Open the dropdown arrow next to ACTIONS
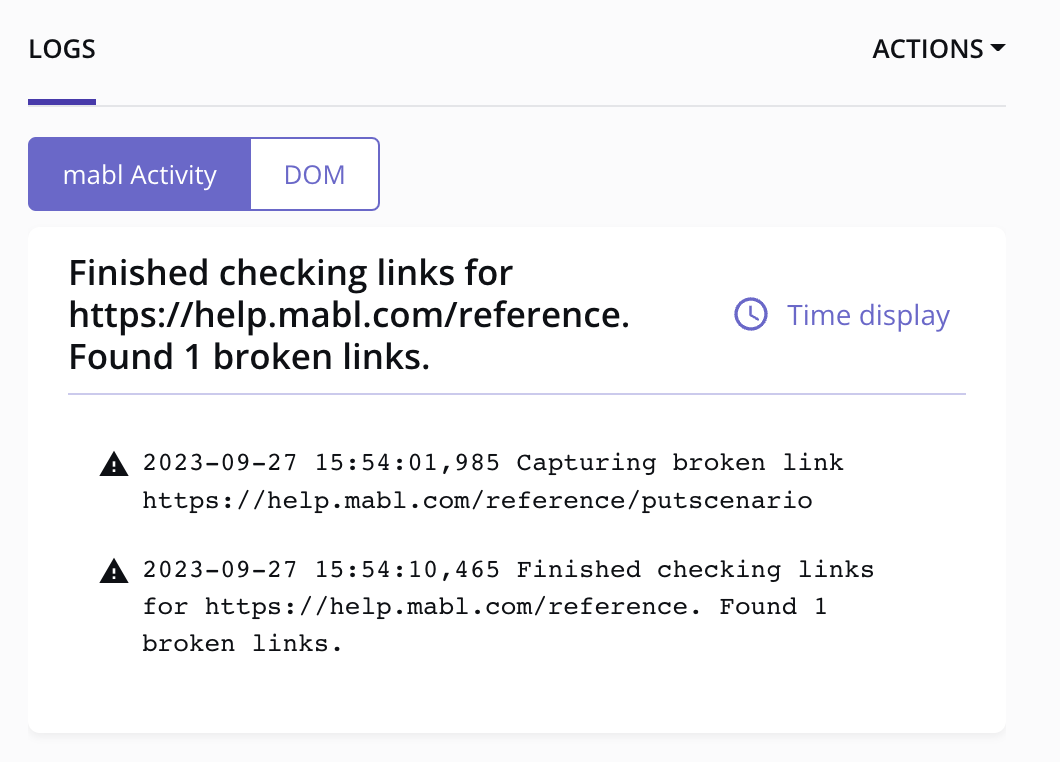This screenshot has width=1060, height=762. 999,48
